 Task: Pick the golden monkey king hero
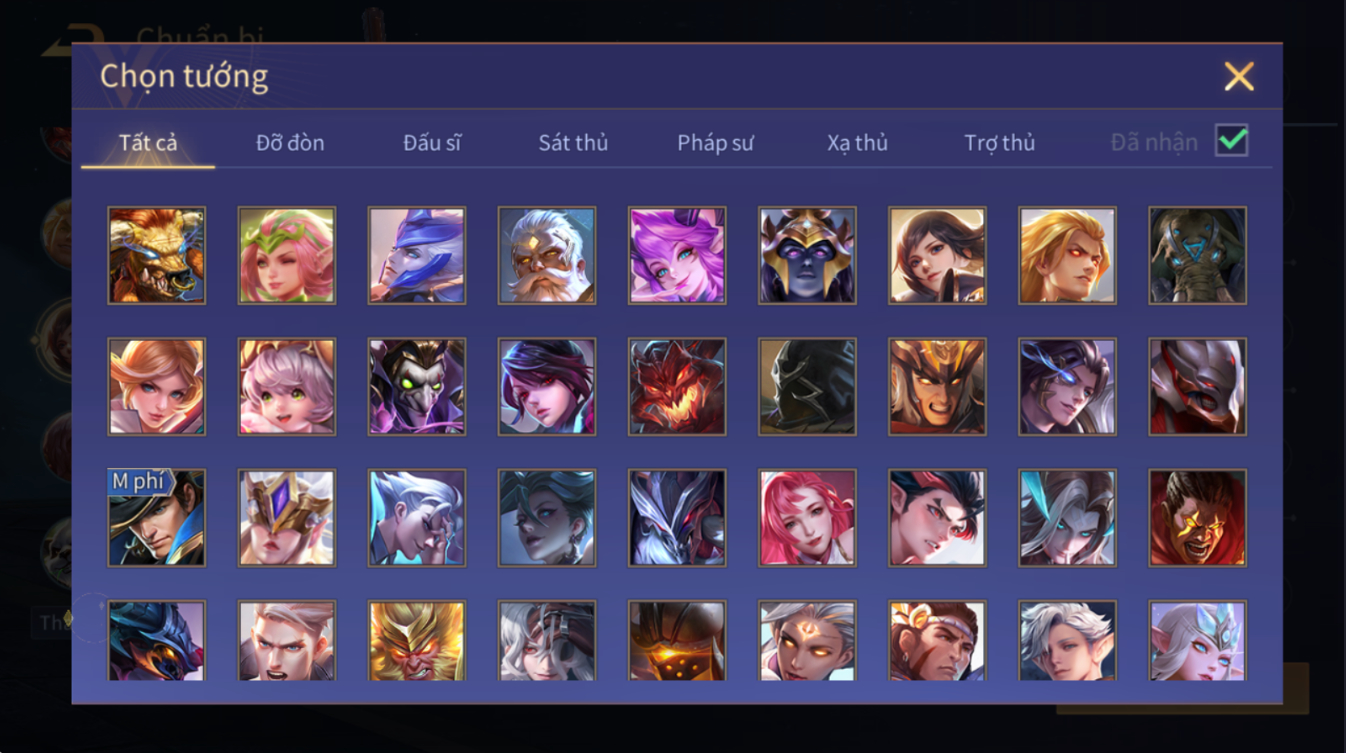coord(417,641)
